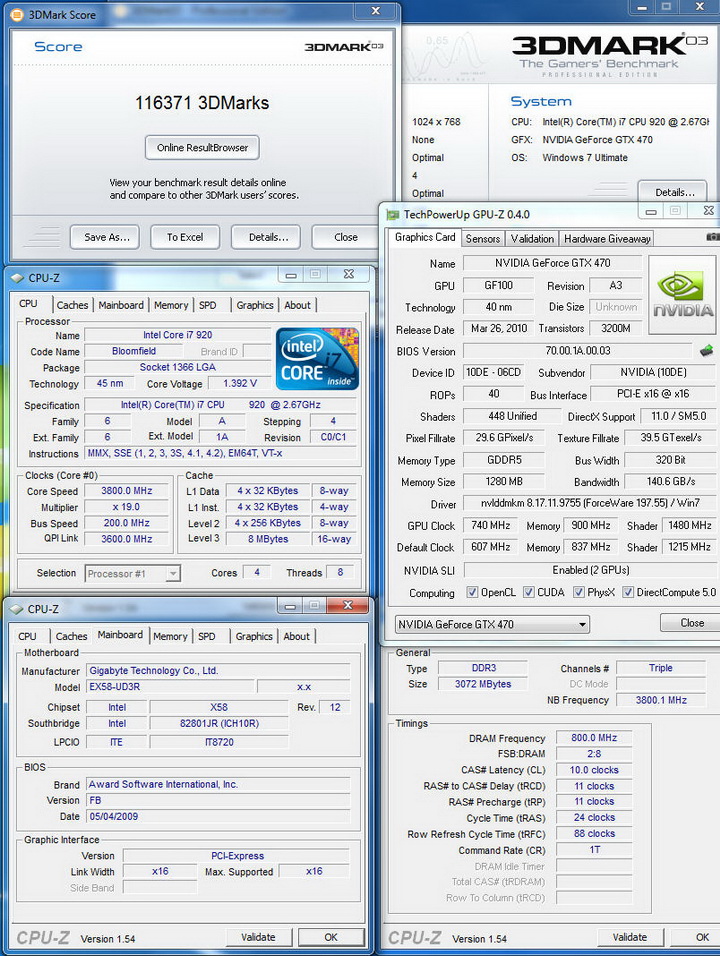This screenshot has height=956, width=720.
Task: Toggle the PhysX checkbox
Action: pos(579,592)
